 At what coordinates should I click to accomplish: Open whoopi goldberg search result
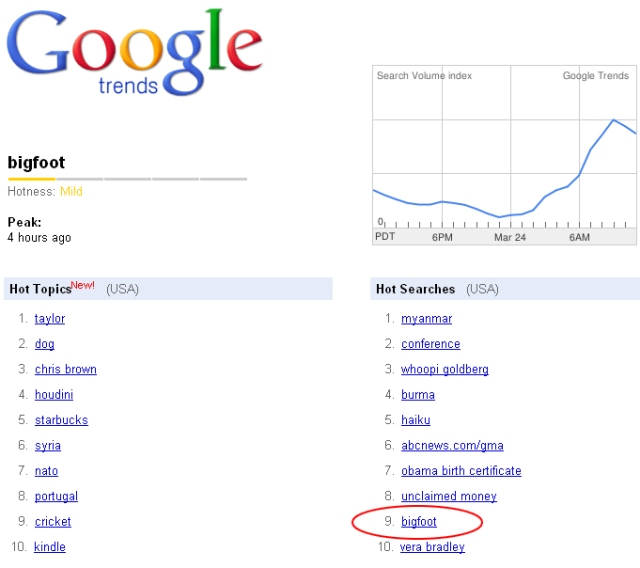pos(445,369)
